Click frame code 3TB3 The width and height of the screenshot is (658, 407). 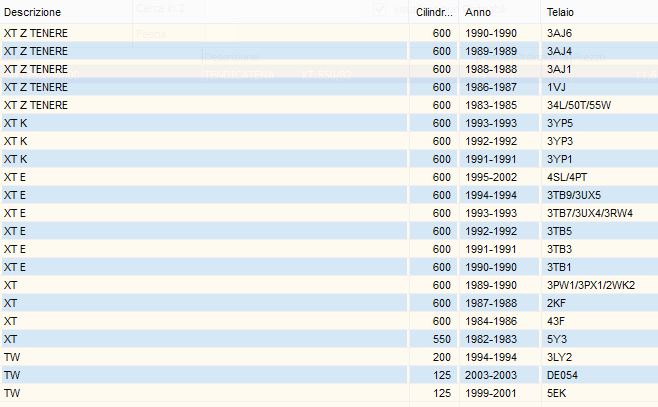coord(559,249)
